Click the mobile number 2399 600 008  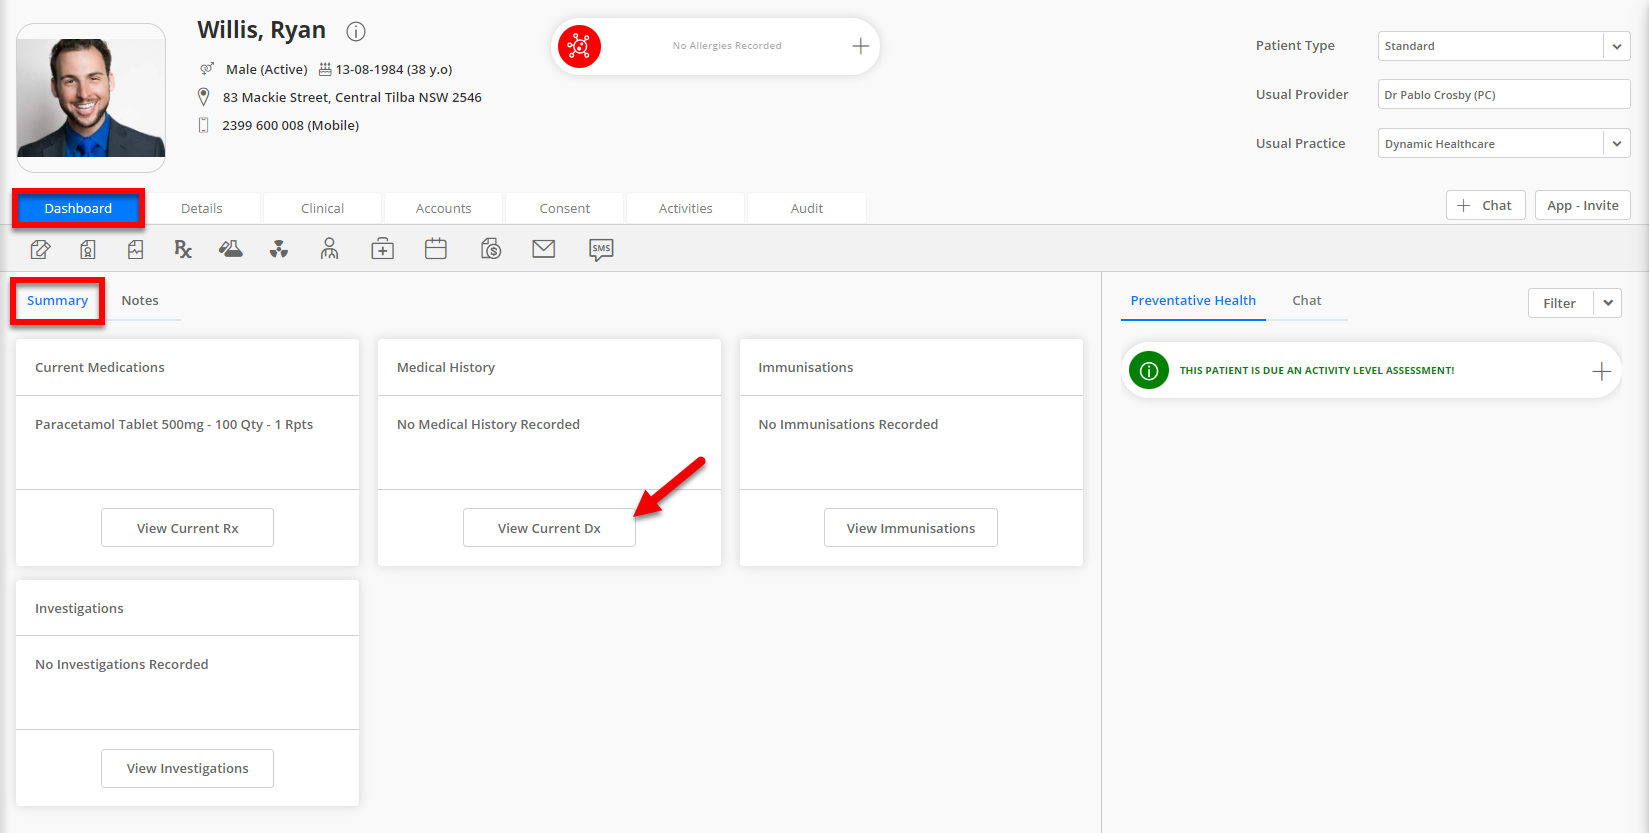pos(291,125)
